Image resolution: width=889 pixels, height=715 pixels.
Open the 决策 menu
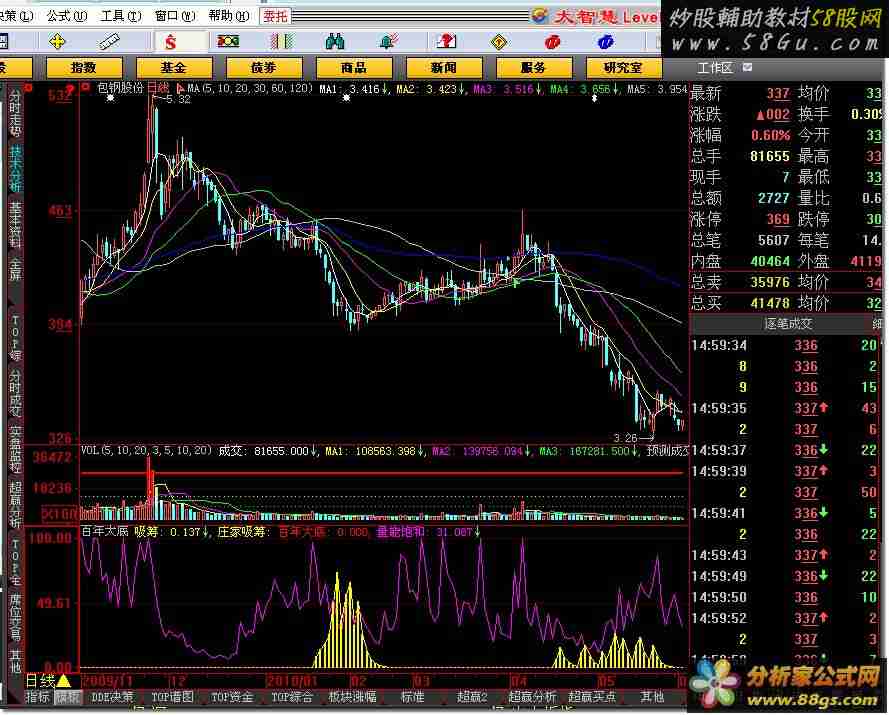[17, 16]
